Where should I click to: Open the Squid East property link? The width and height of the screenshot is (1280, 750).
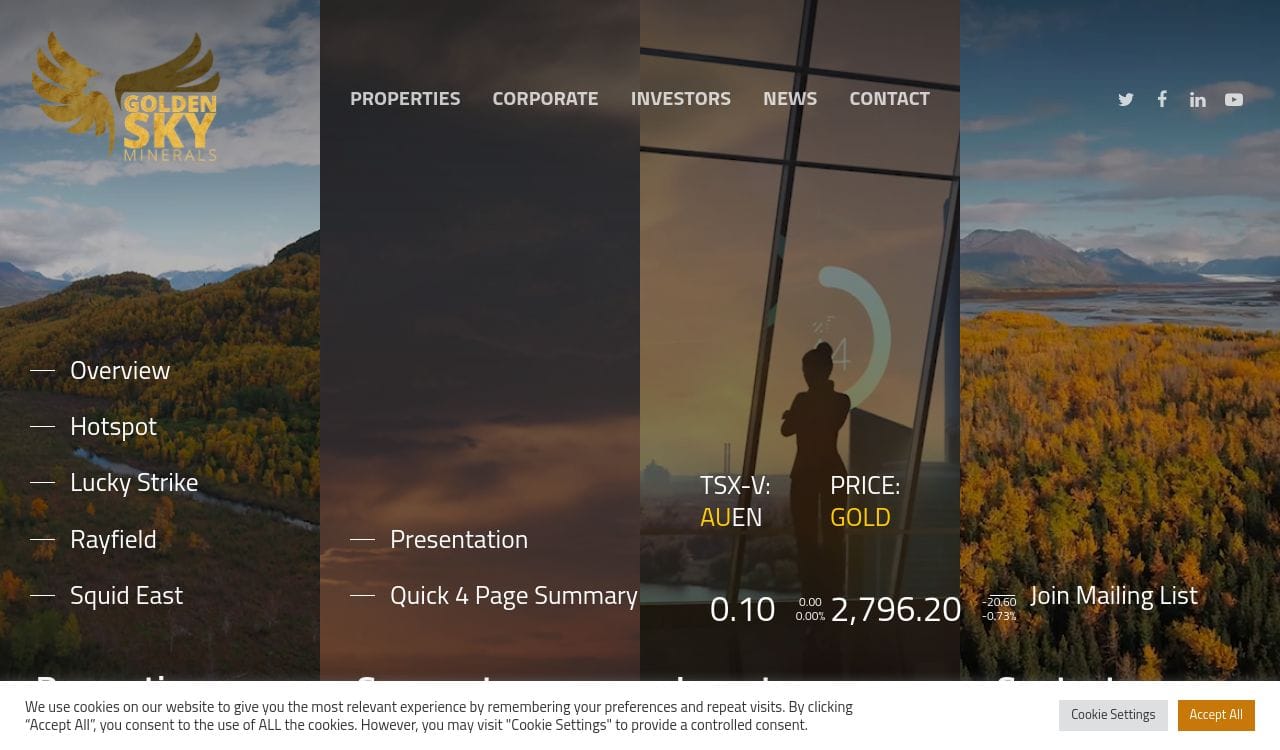[126, 595]
